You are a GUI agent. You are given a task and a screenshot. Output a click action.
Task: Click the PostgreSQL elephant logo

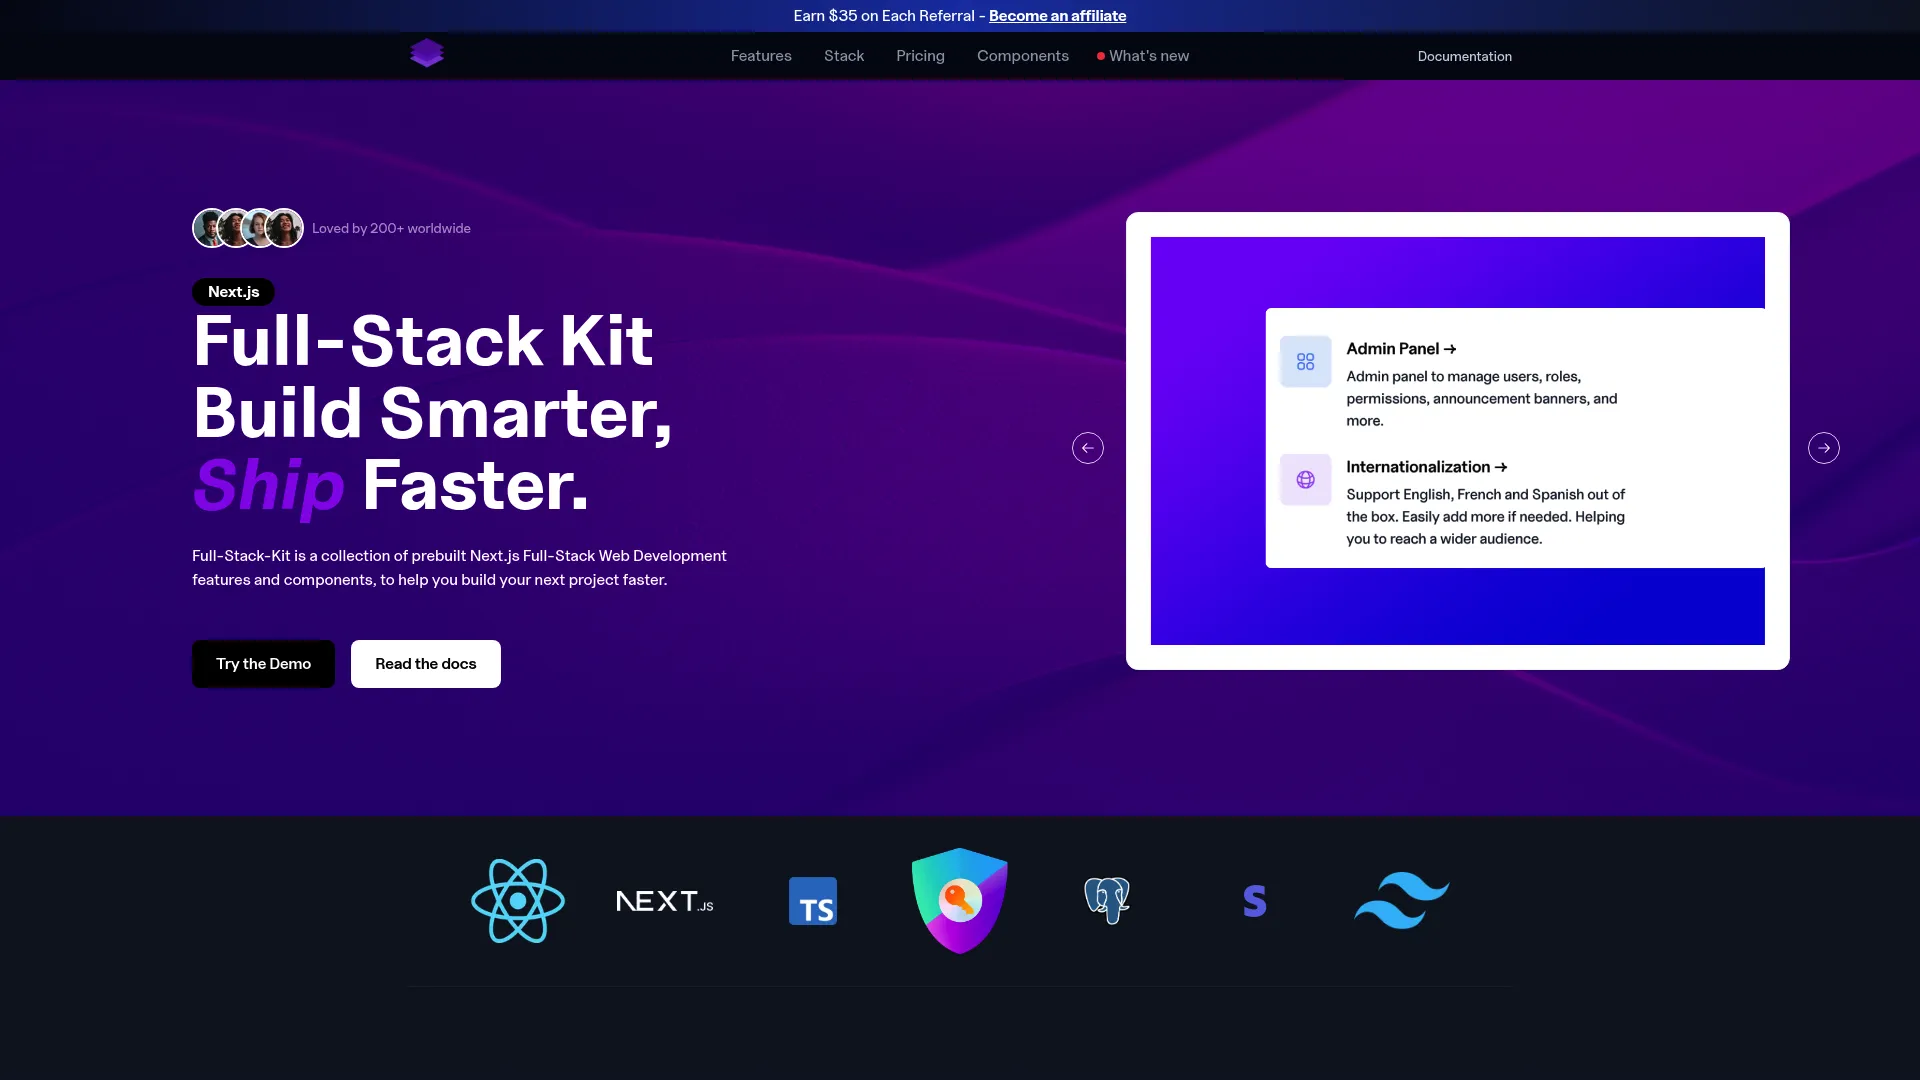[1105, 900]
